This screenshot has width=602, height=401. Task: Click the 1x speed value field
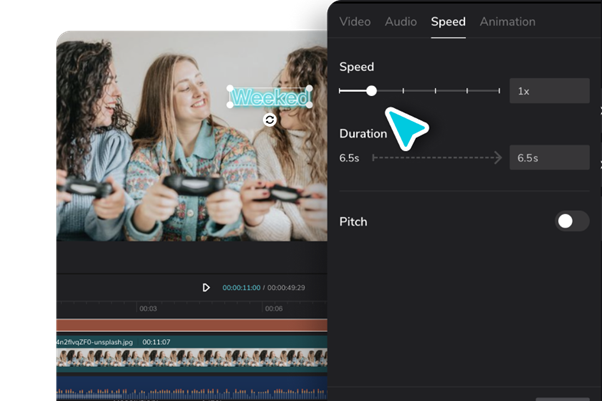(x=549, y=91)
